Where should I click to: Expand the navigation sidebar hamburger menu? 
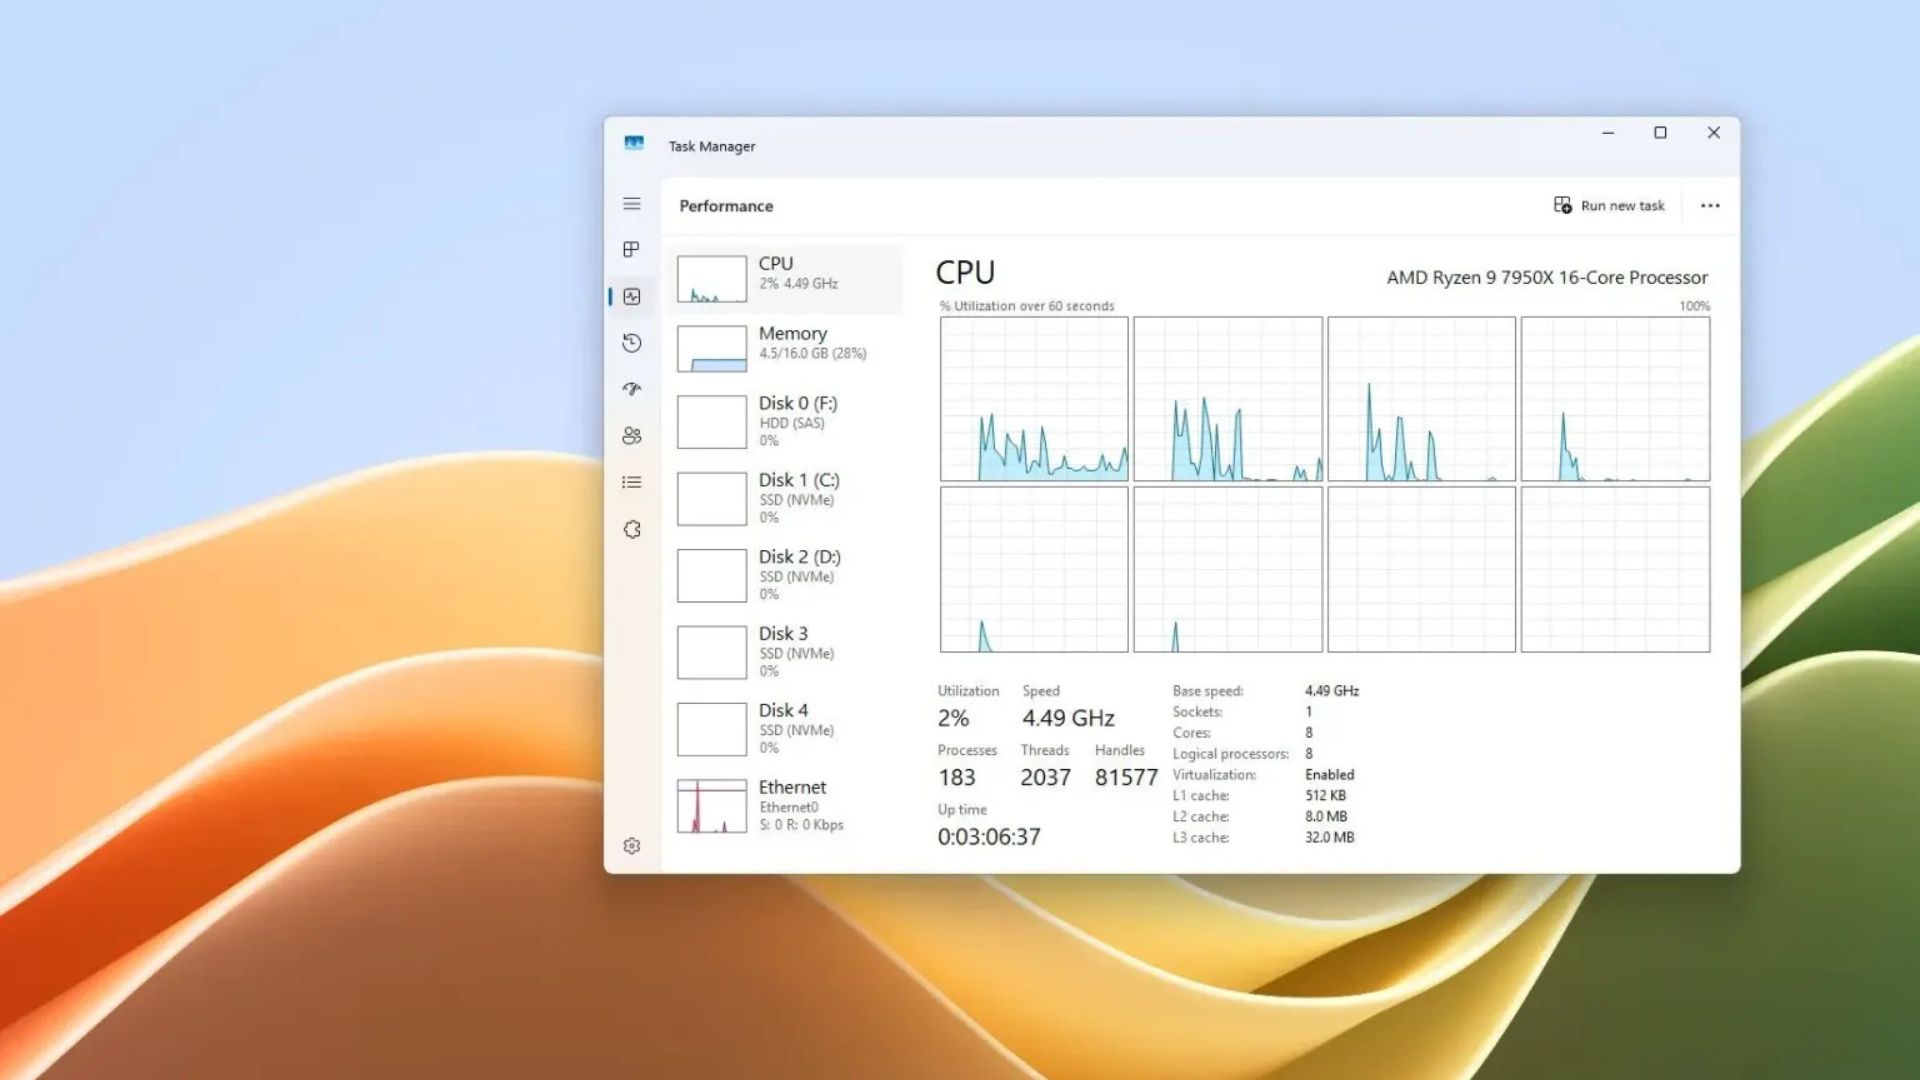click(x=632, y=204)
